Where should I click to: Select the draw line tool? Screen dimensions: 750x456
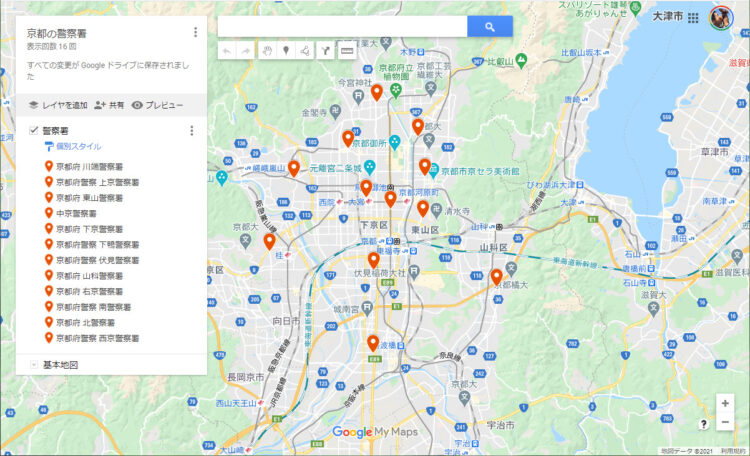pos(305,51)
